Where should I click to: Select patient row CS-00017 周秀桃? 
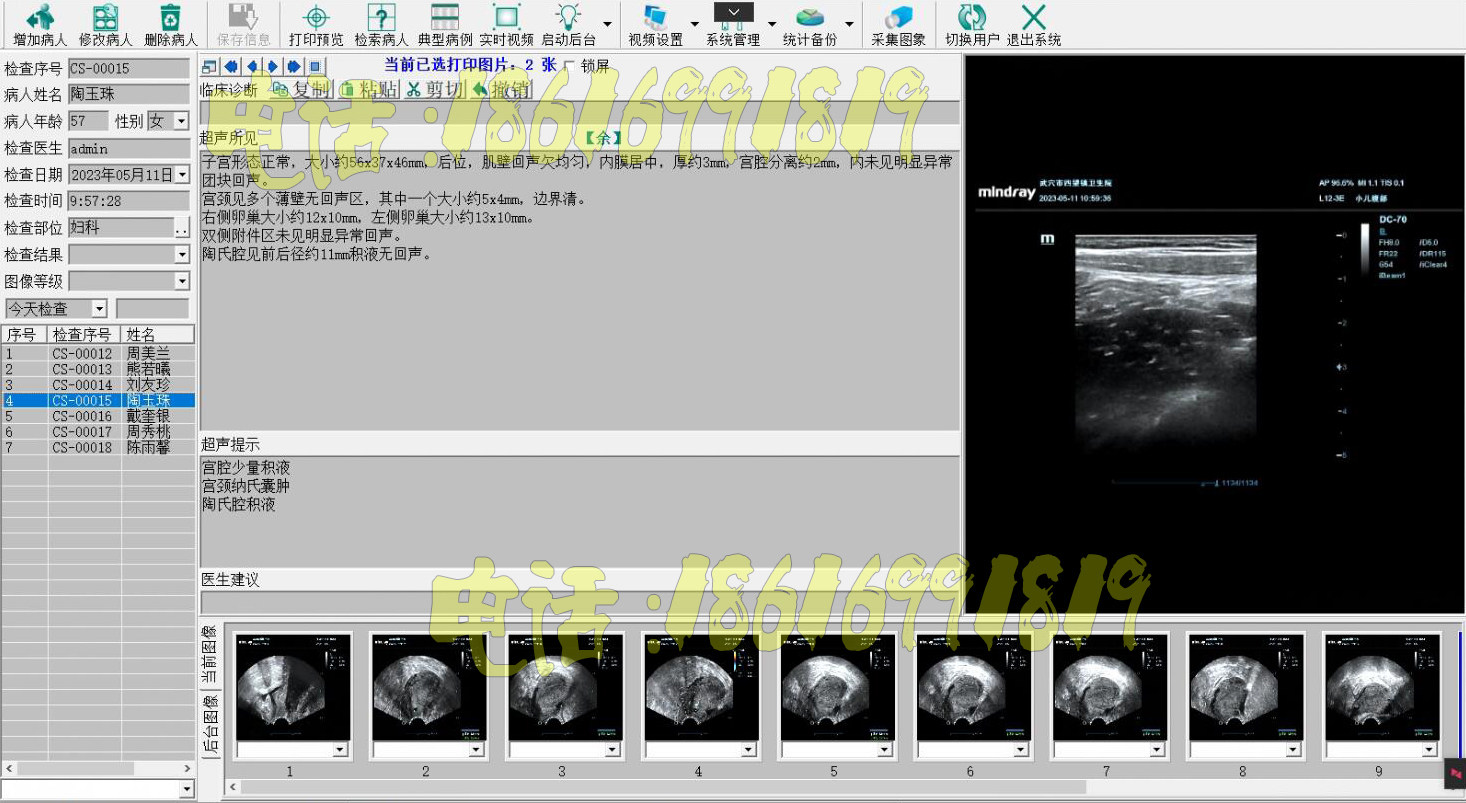coord(98,432)
